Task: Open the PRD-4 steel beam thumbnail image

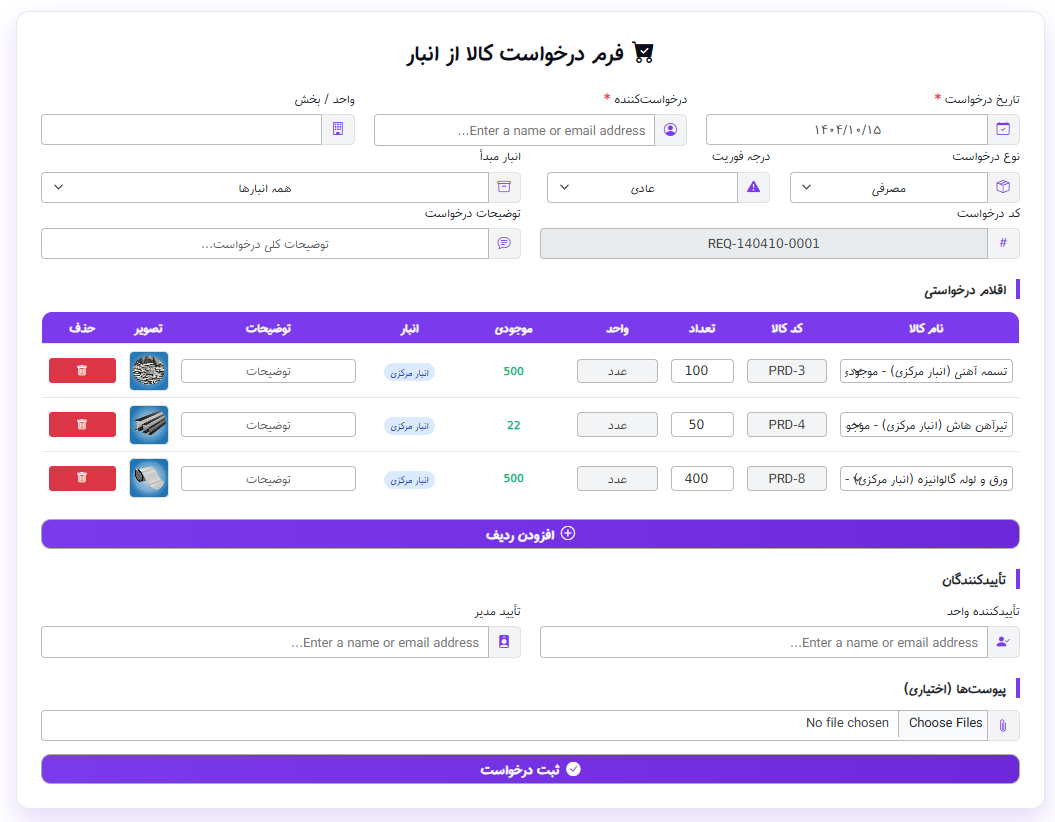Action: tap(149, 425)
